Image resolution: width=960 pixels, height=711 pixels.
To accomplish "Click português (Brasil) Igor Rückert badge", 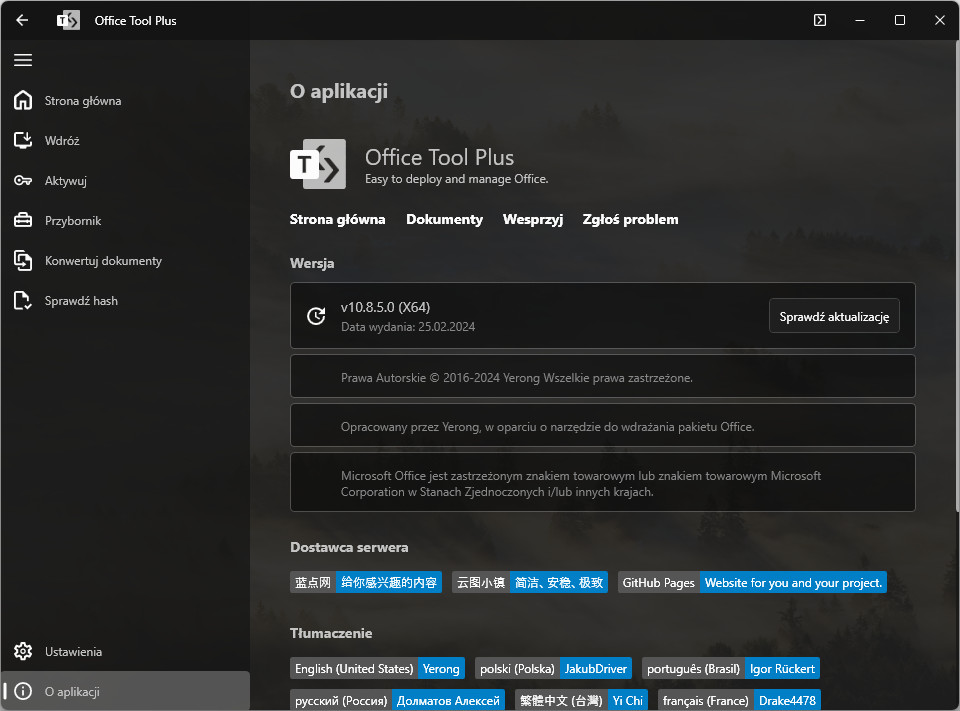I will 730,668.
